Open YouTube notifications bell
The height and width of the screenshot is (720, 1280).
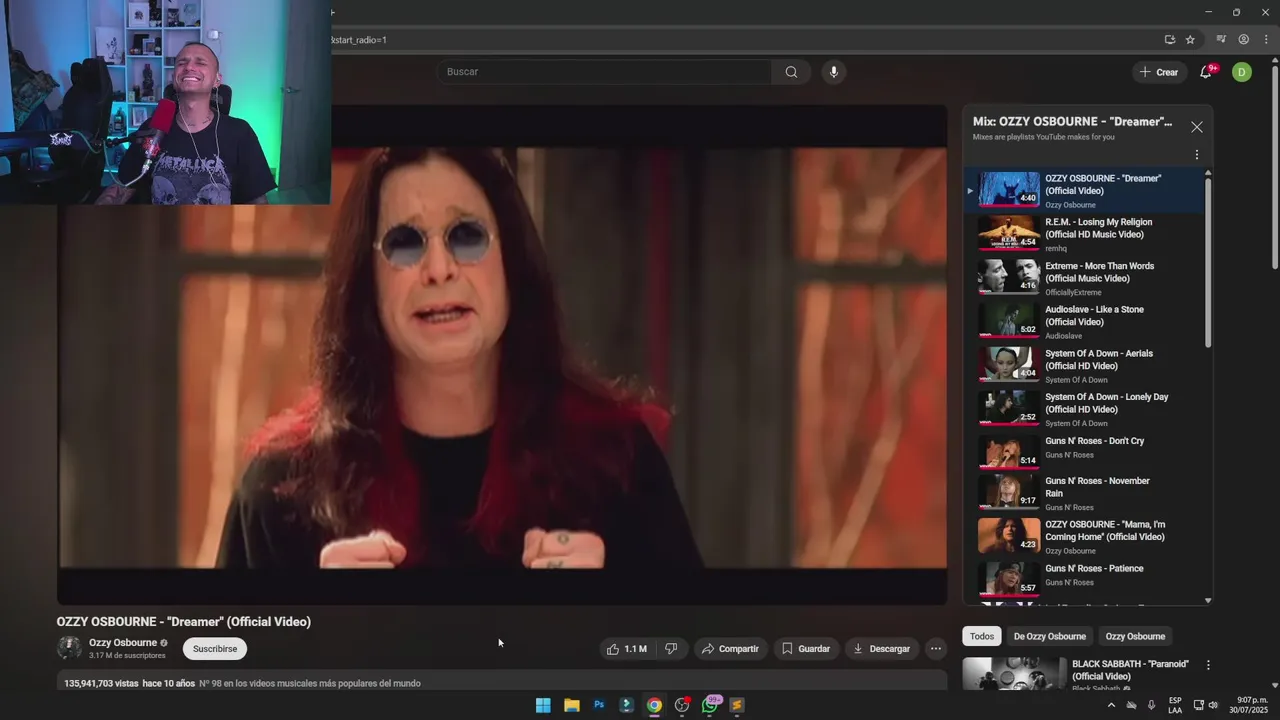click(1206, 72)
